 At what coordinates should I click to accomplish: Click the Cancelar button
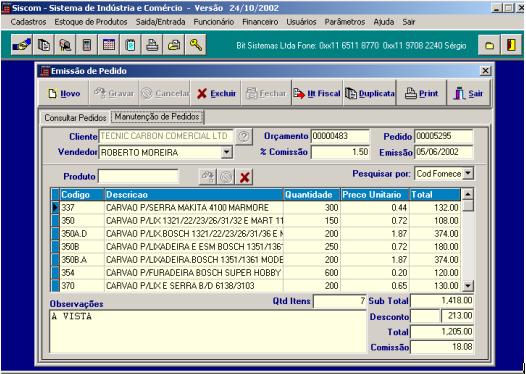coord(165,93)
